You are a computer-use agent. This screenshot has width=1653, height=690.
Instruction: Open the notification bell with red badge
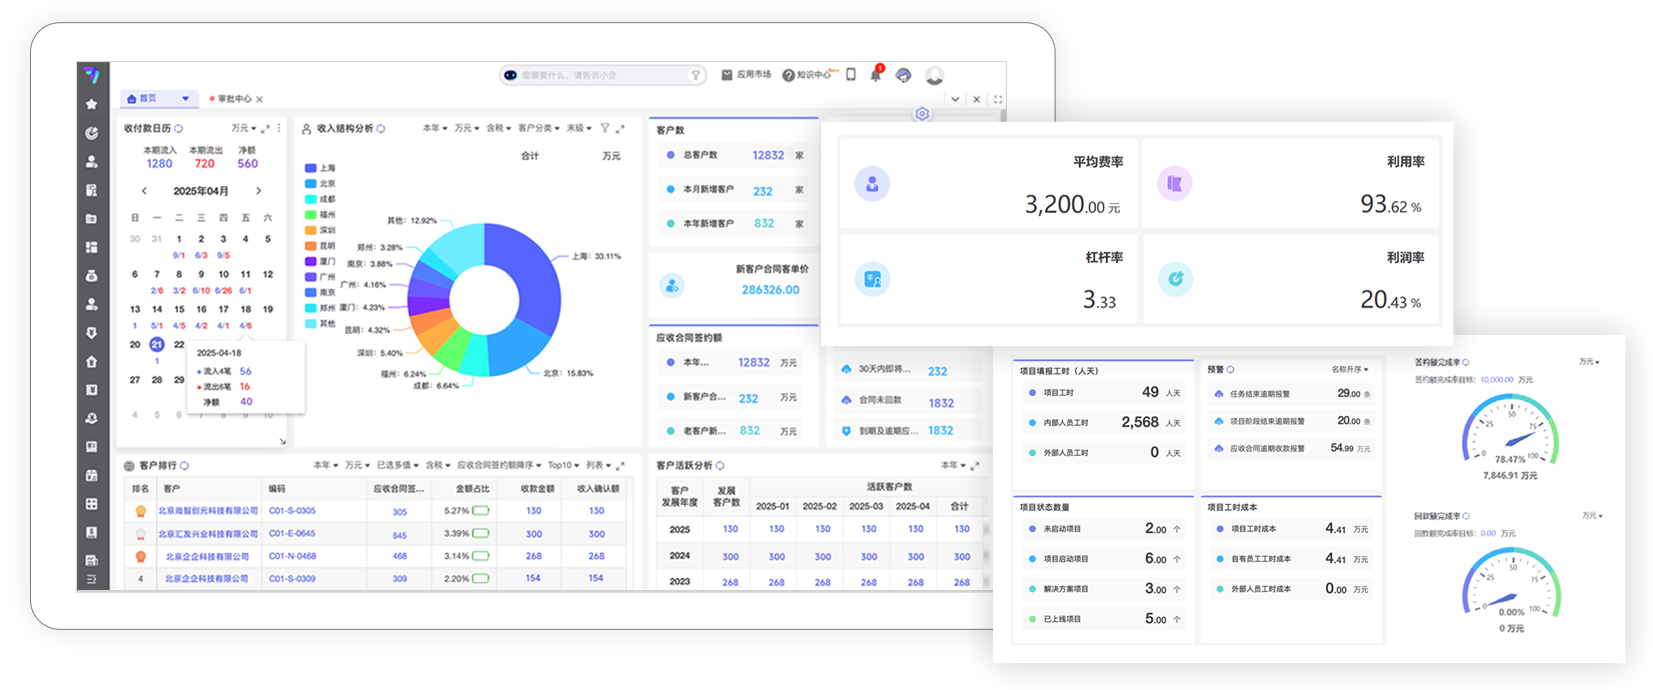click(x=876, y=75)
